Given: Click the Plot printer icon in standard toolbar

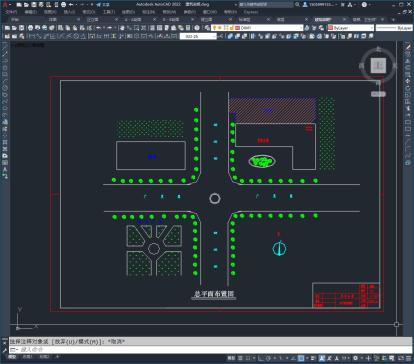Looking at the screenshot, I should point(31,28).
